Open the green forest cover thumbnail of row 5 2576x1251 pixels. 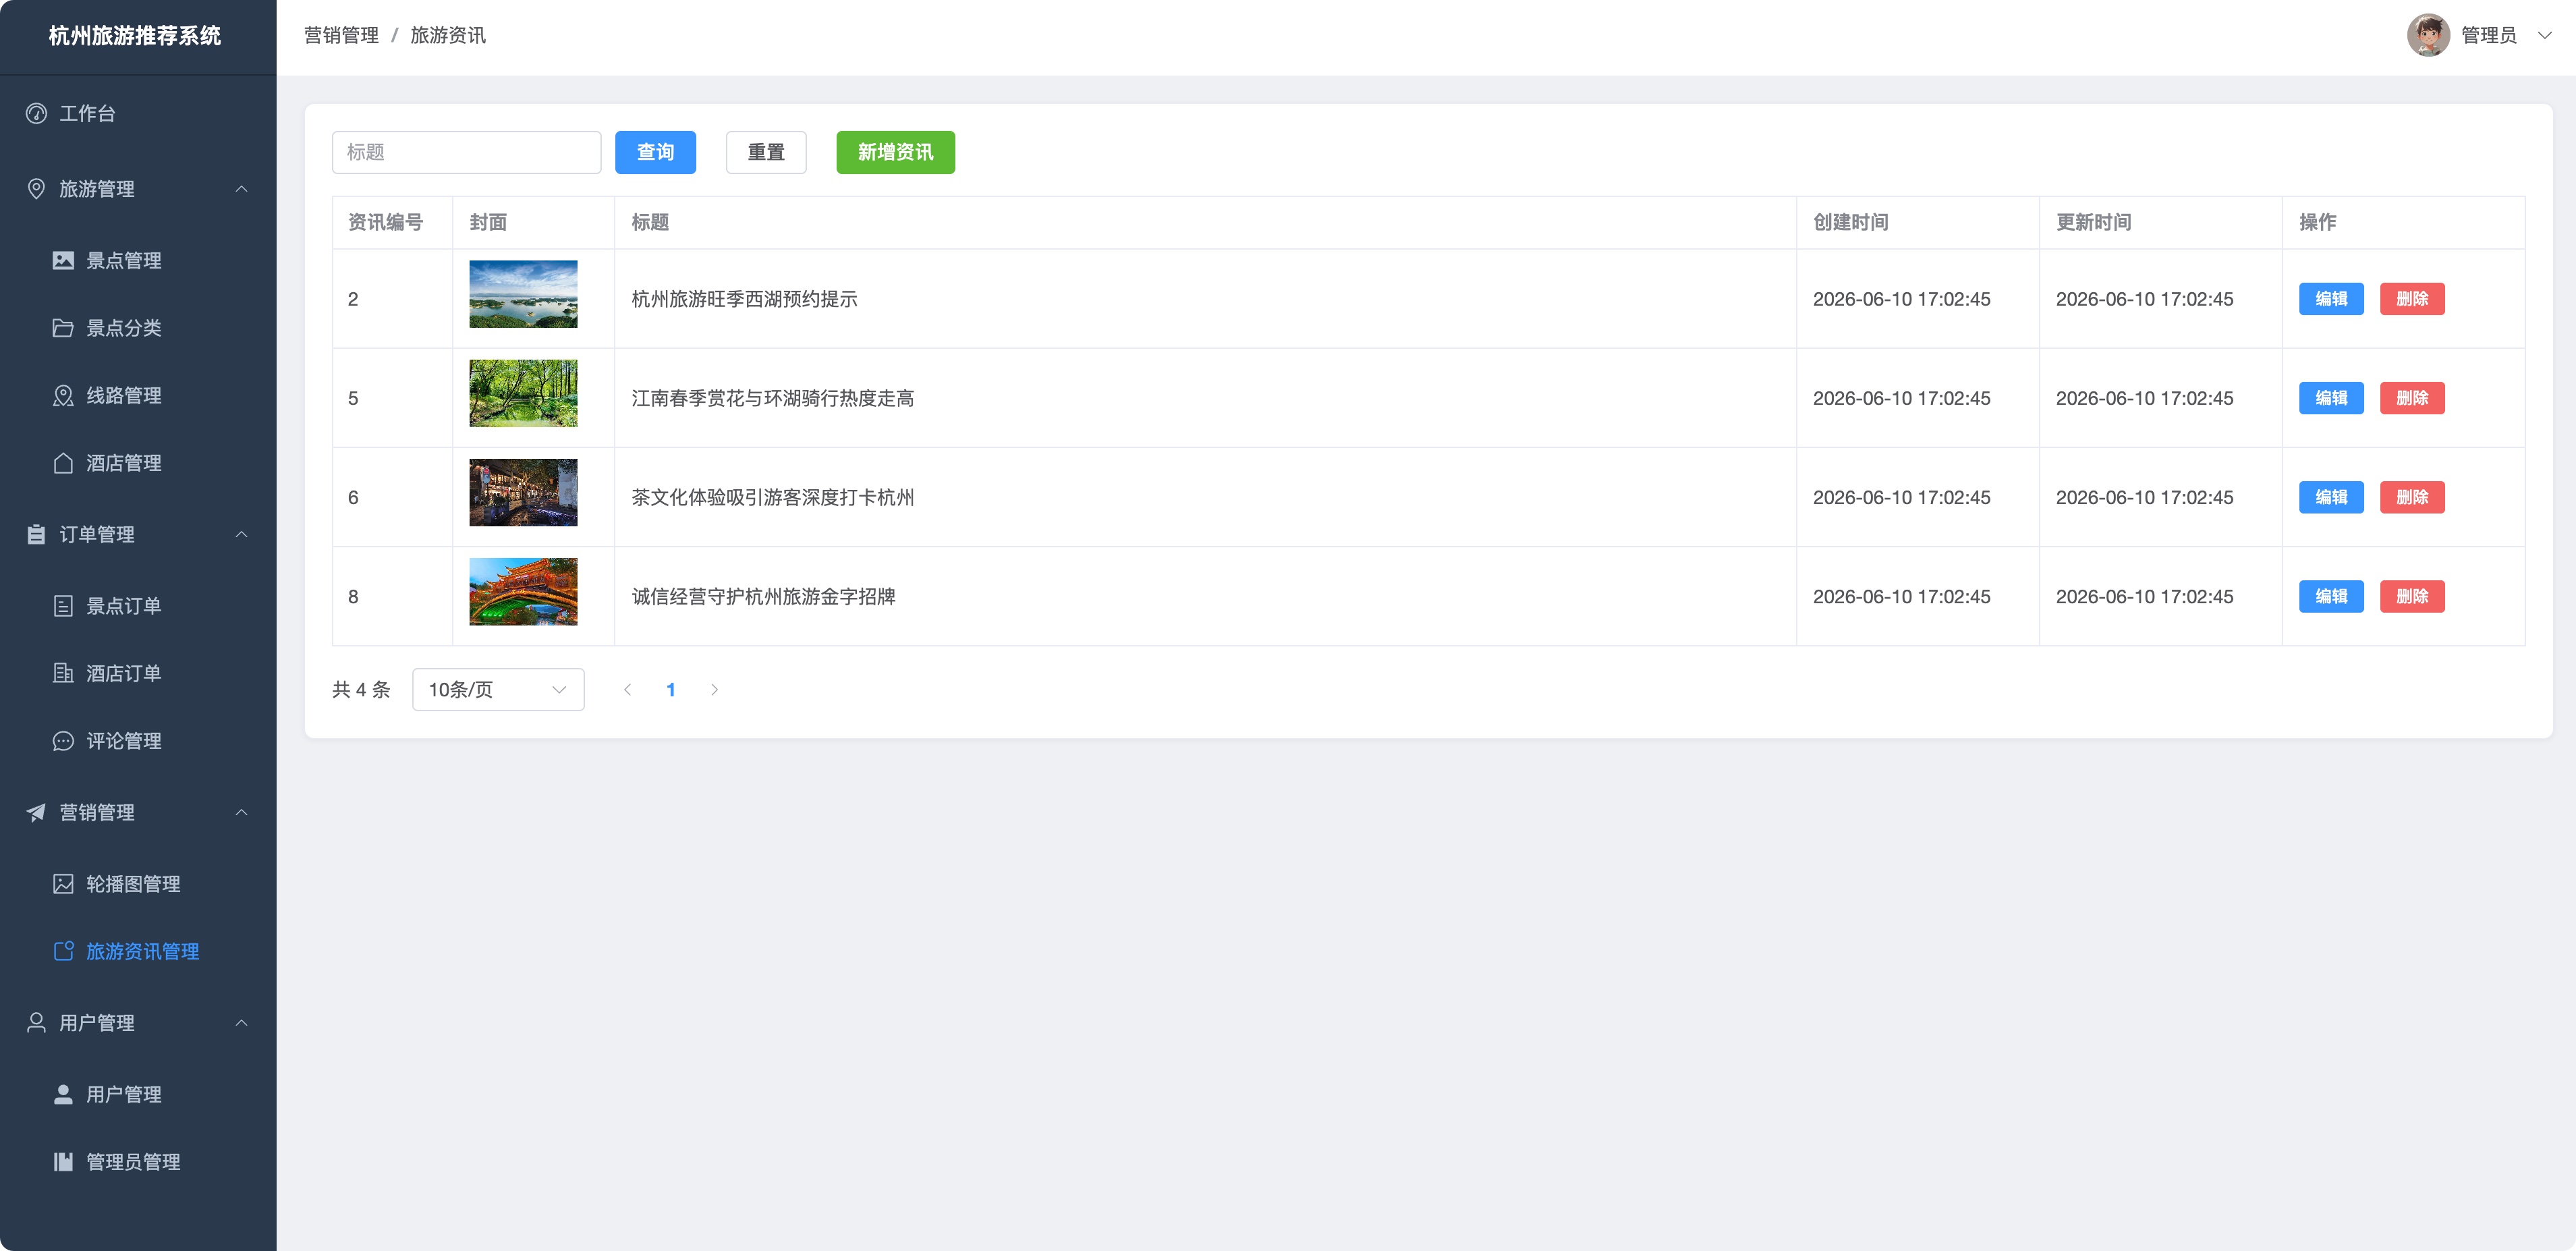pyautogui.click(x=523, y=393)
